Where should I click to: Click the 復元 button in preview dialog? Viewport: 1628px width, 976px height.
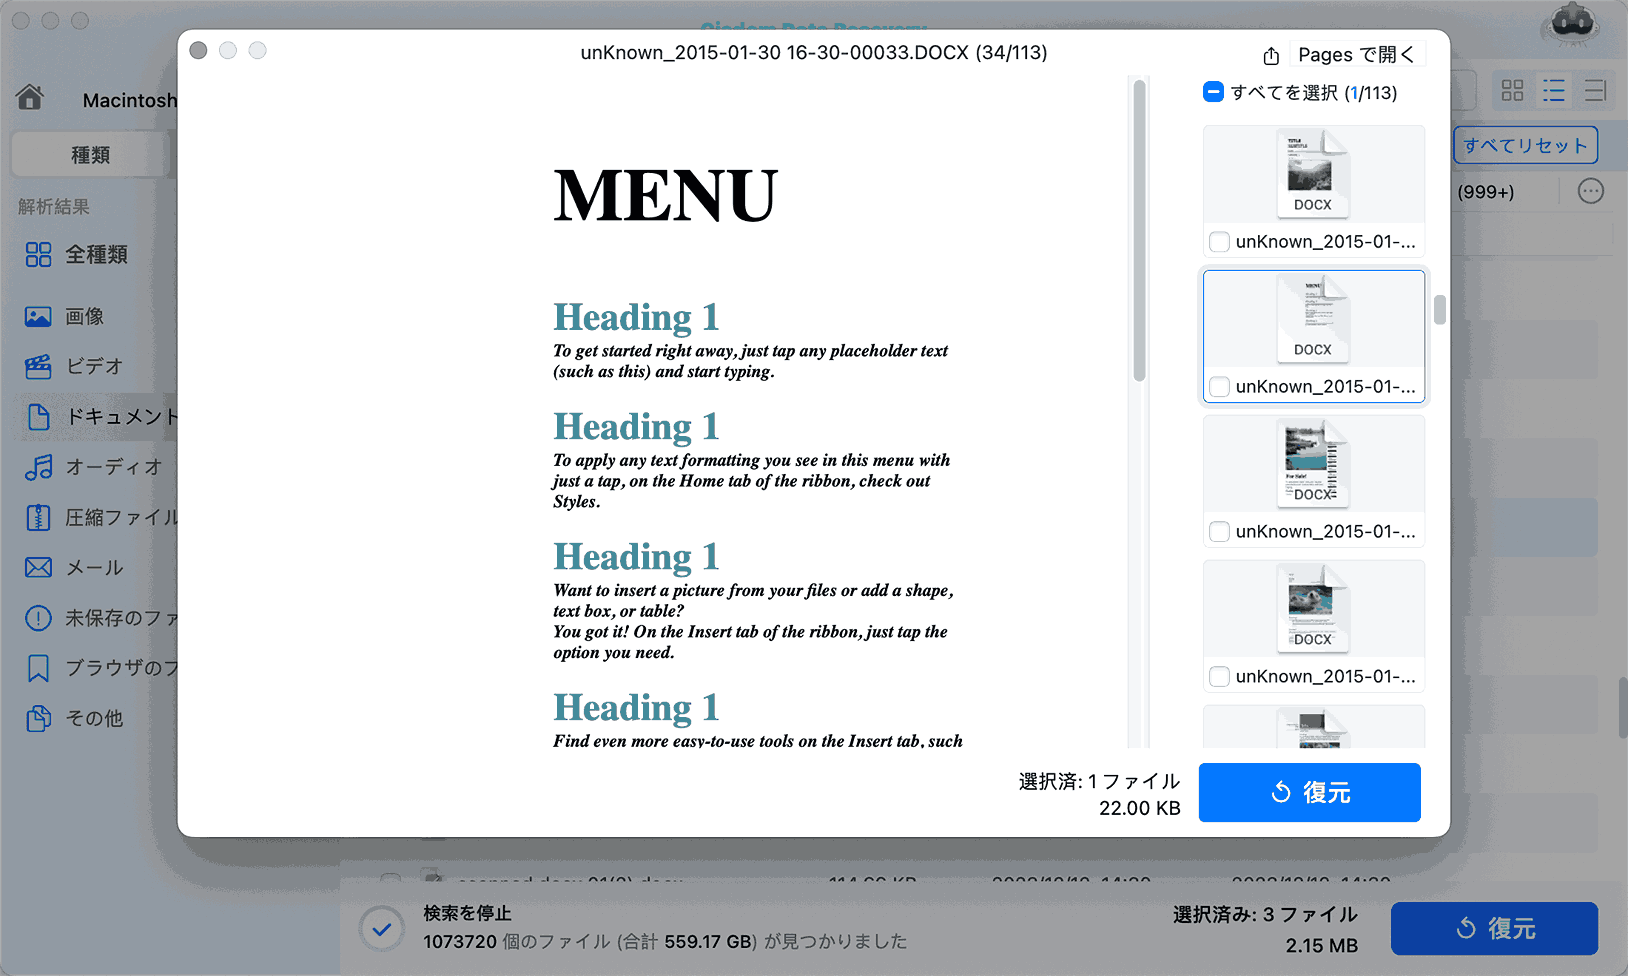pyautogui.click(x=1309, y=792)
